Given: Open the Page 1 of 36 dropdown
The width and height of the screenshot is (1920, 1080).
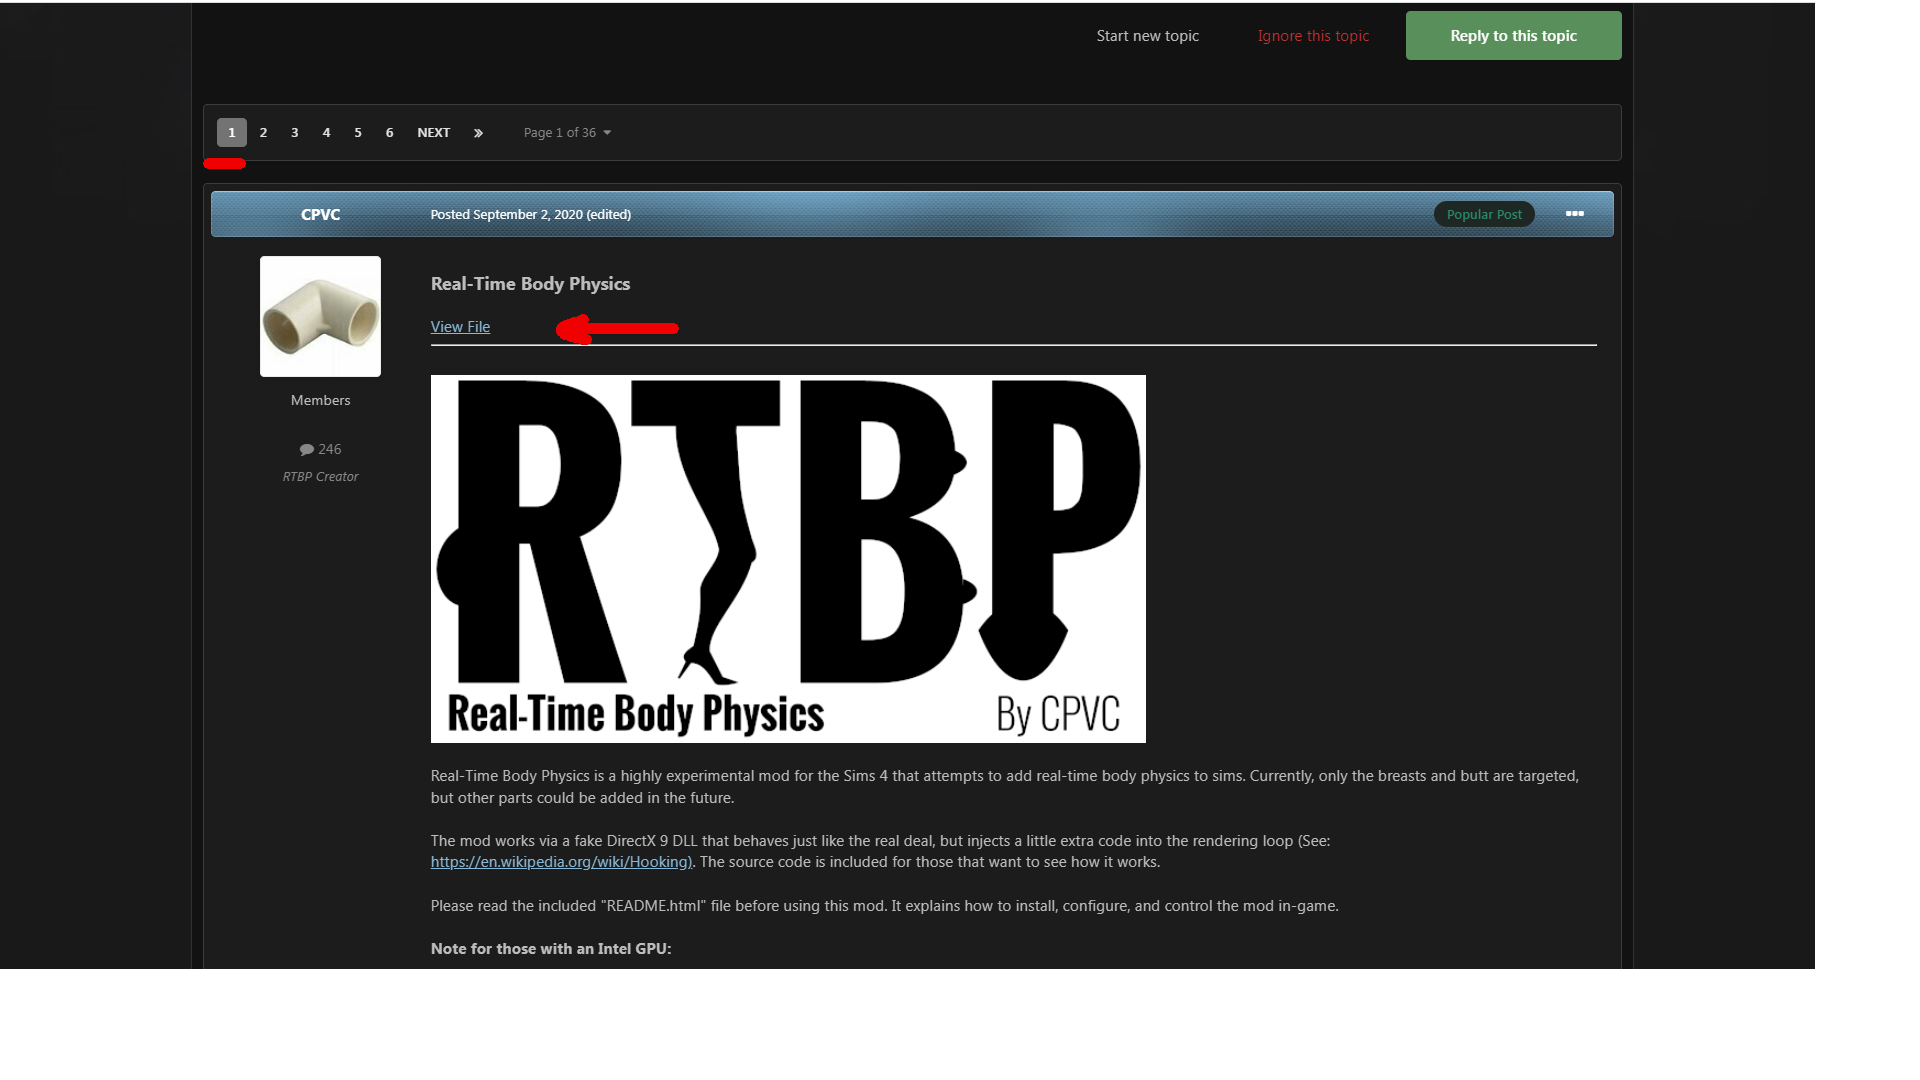Looking at the screenshot, I should pyautogui.click(x=567, y=133).
